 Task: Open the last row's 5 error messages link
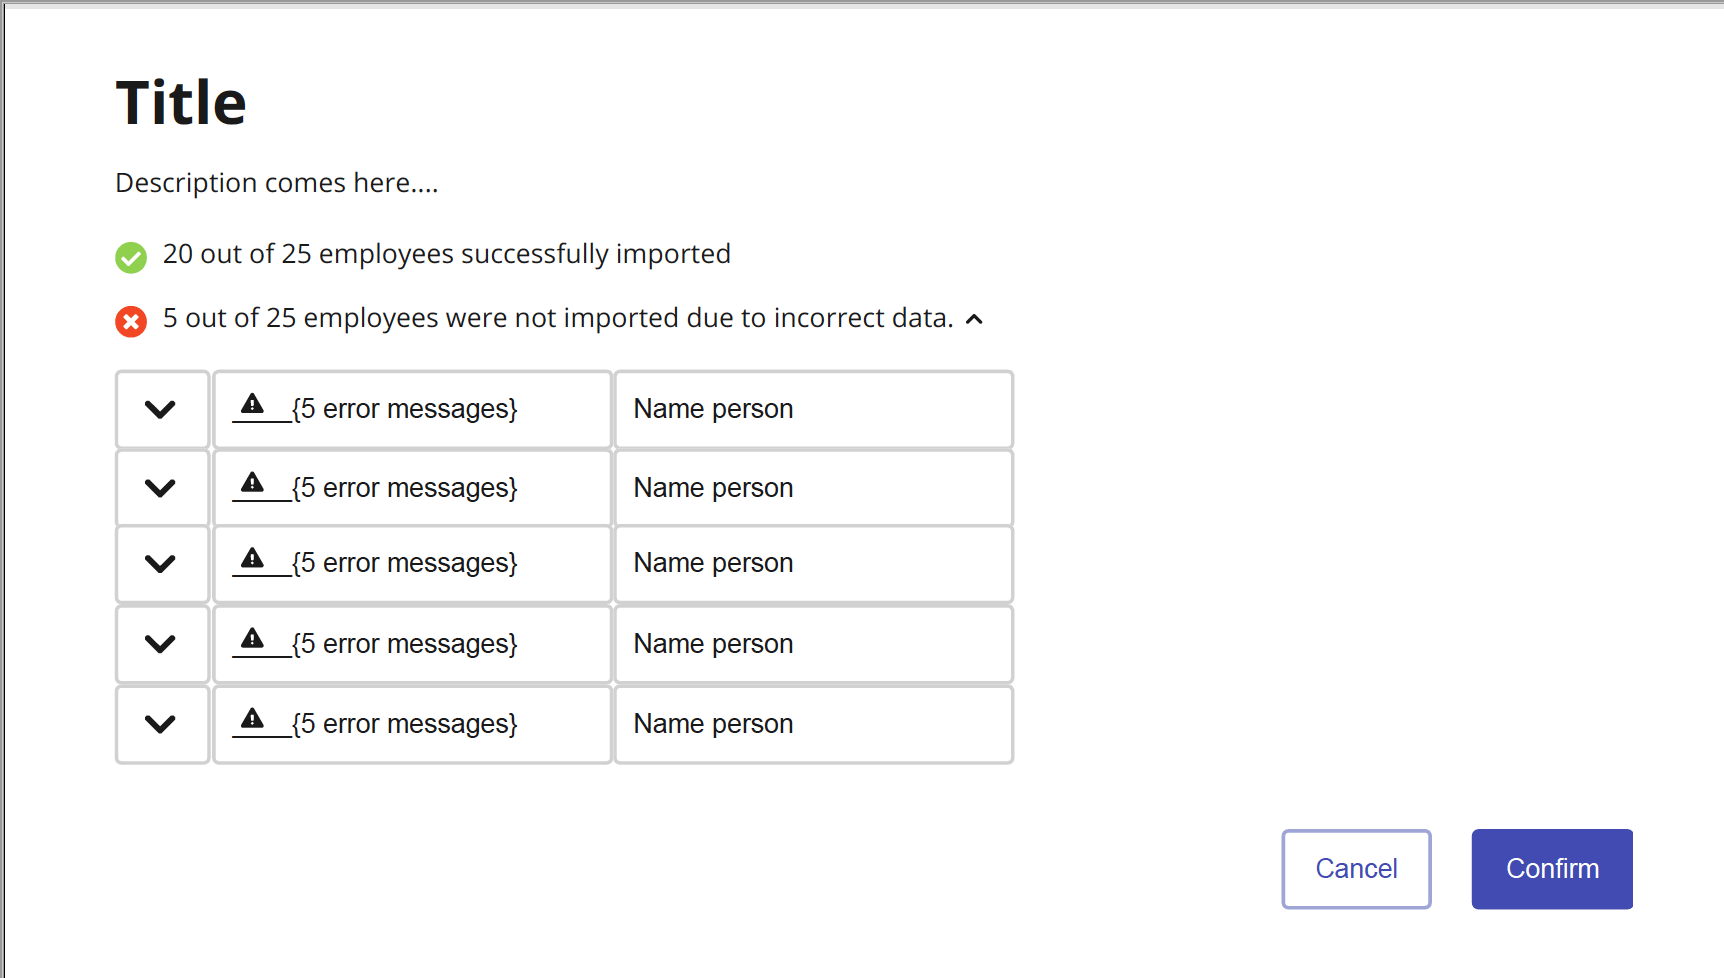click(404, 724)
